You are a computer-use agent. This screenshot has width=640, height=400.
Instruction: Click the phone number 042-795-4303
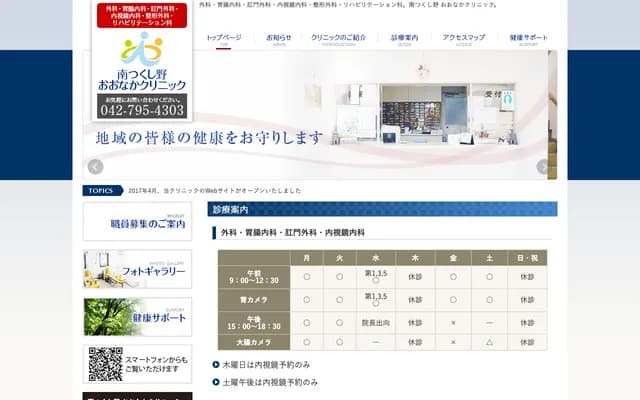click(141, 111)
